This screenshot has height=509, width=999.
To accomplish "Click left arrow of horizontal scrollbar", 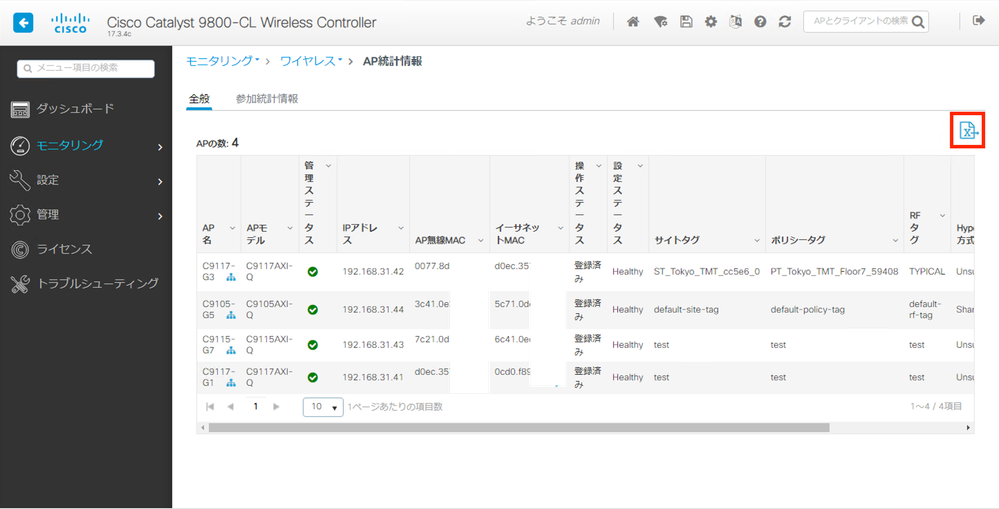I will point(203,427).
